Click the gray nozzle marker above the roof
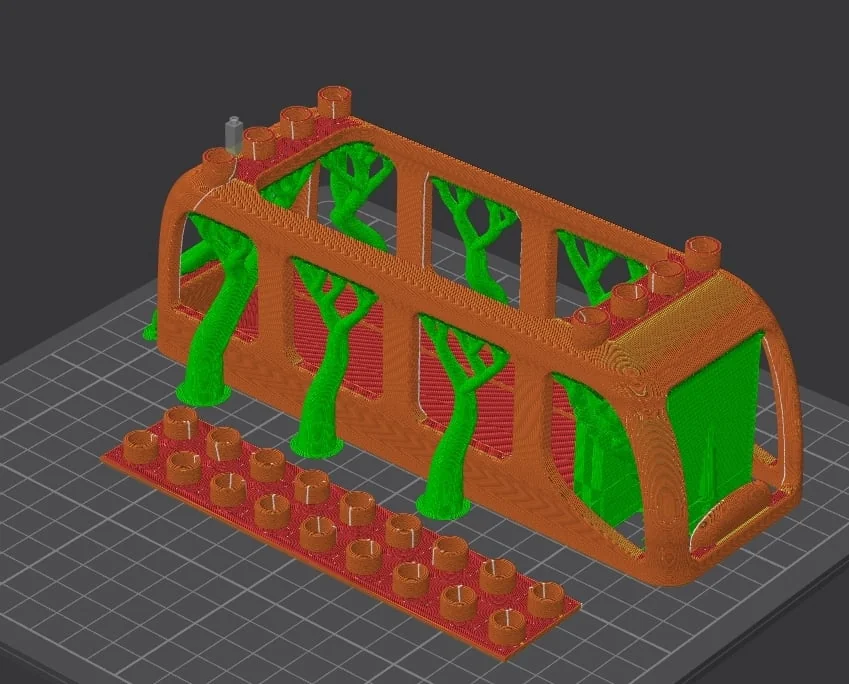The height and width of the screenshot is (684, 849). [x=233, y=132]
